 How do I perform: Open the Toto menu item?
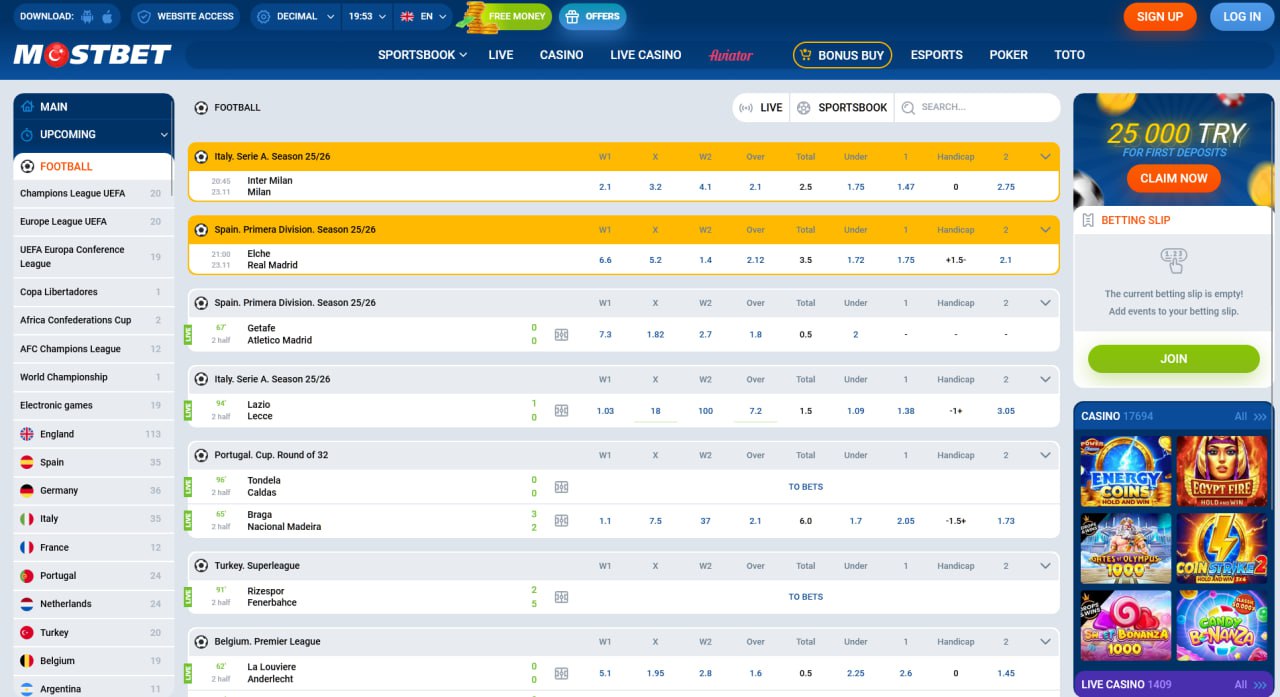[x=1069, y=55]
